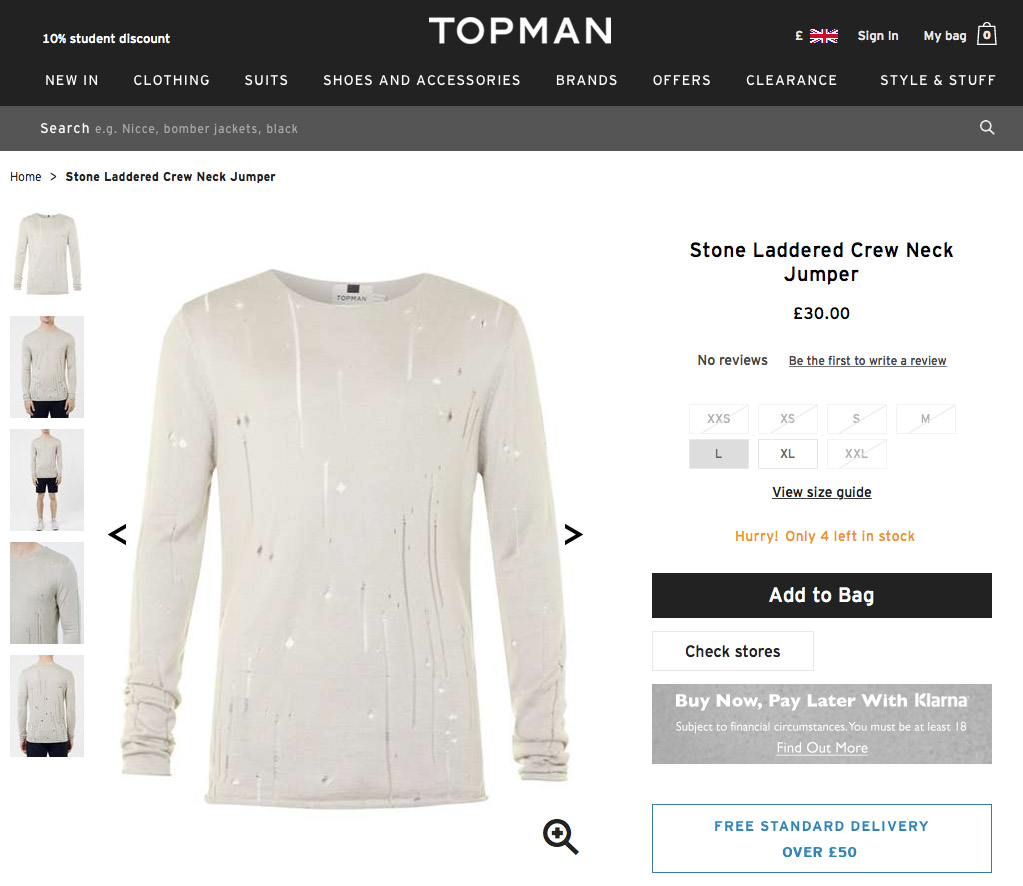This screenshot has height=886, width=1023.
Task: Open the BRANDS menu
Action: pos(587,80)
